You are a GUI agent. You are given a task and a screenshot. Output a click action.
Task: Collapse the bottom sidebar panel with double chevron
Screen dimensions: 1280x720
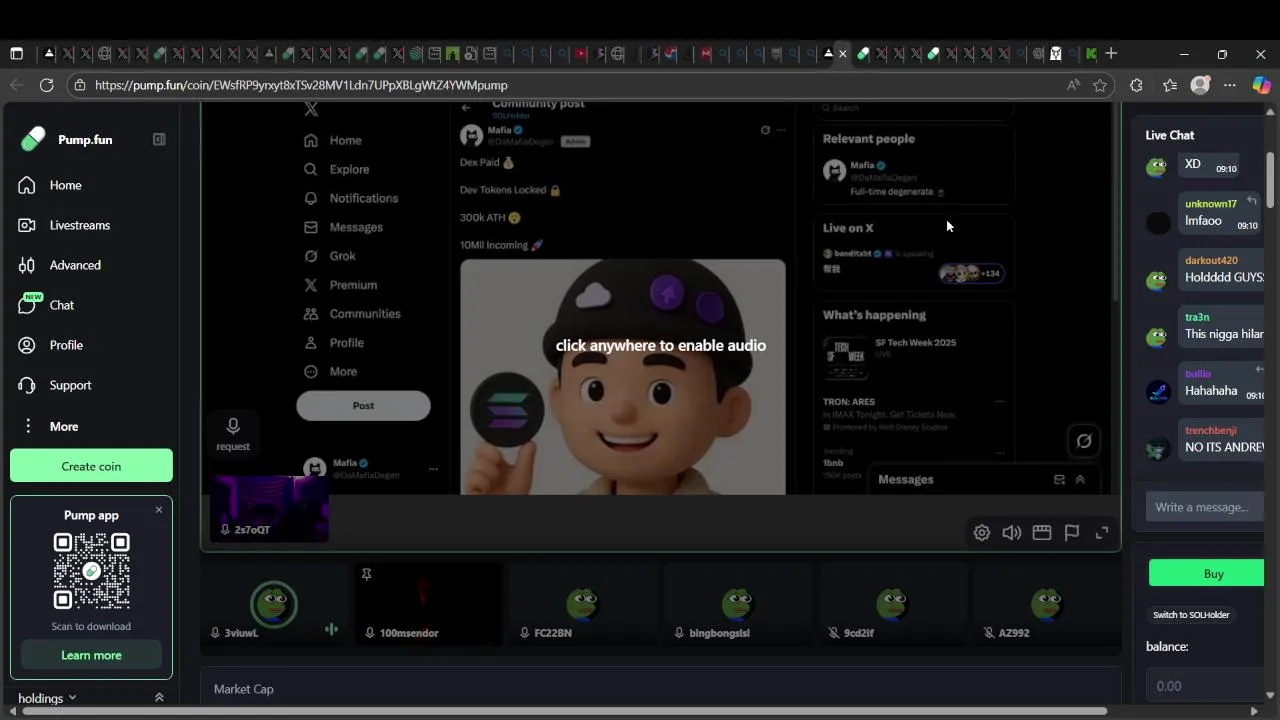(x=158, y=697)
